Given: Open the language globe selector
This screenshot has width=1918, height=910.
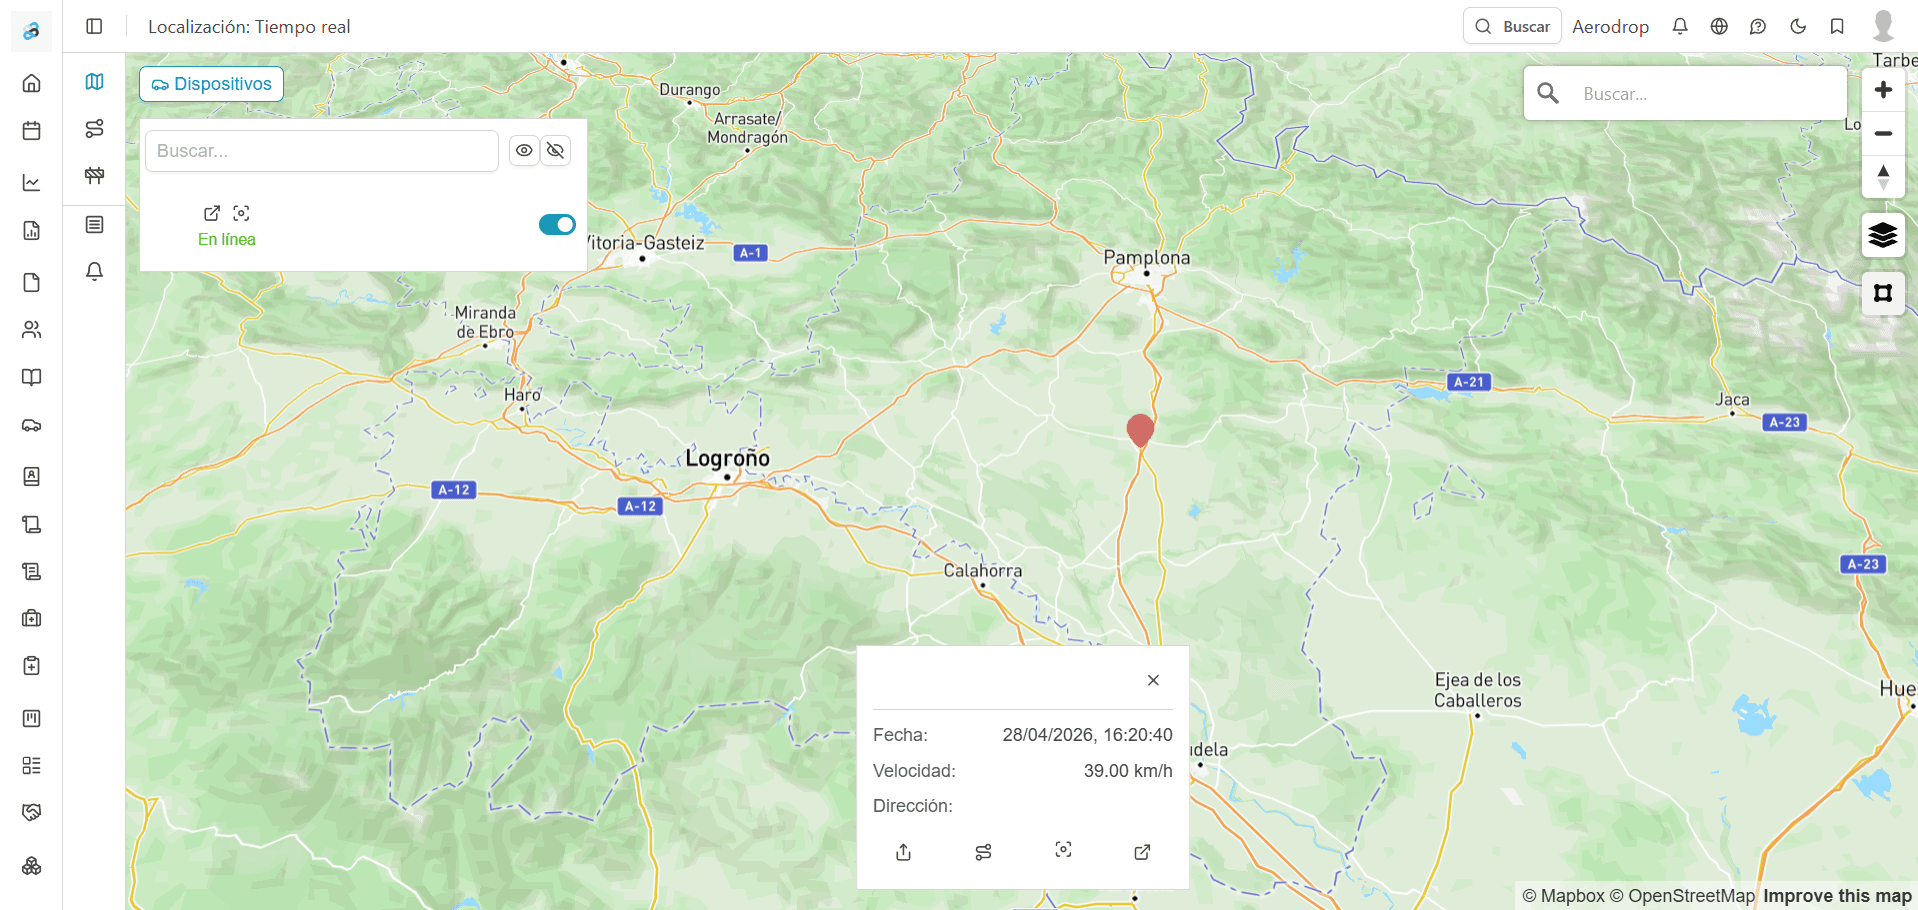Looking at the screenshot, I should (x=1719, y=27).
